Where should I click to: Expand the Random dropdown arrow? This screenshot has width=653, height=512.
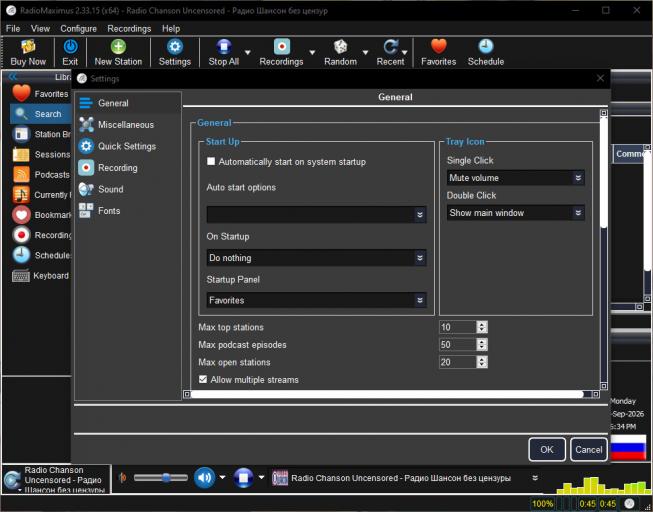[x=365, y=53]
